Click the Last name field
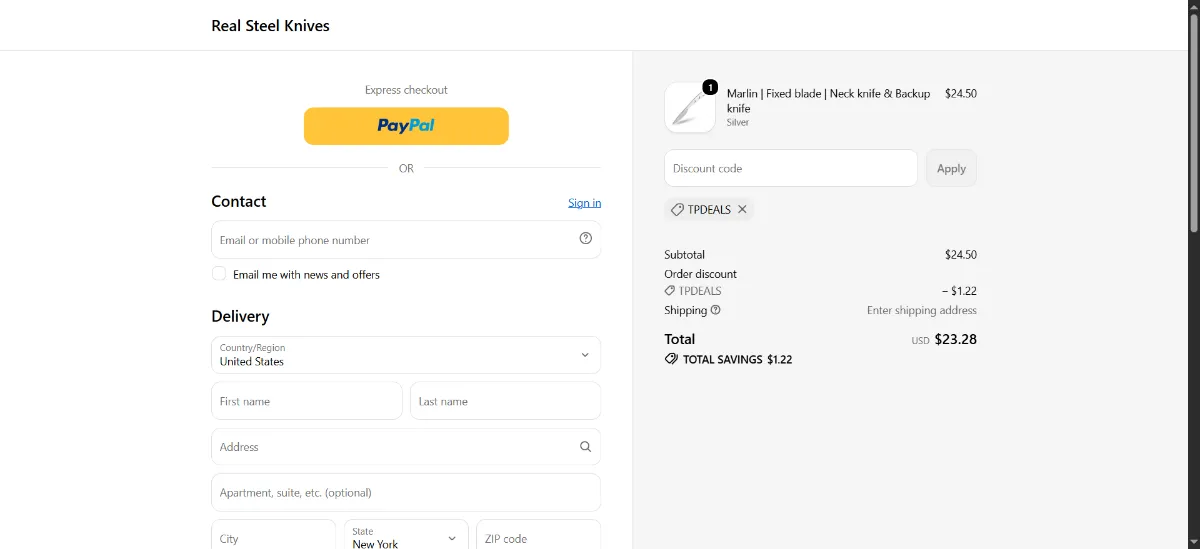 (505, 401)
